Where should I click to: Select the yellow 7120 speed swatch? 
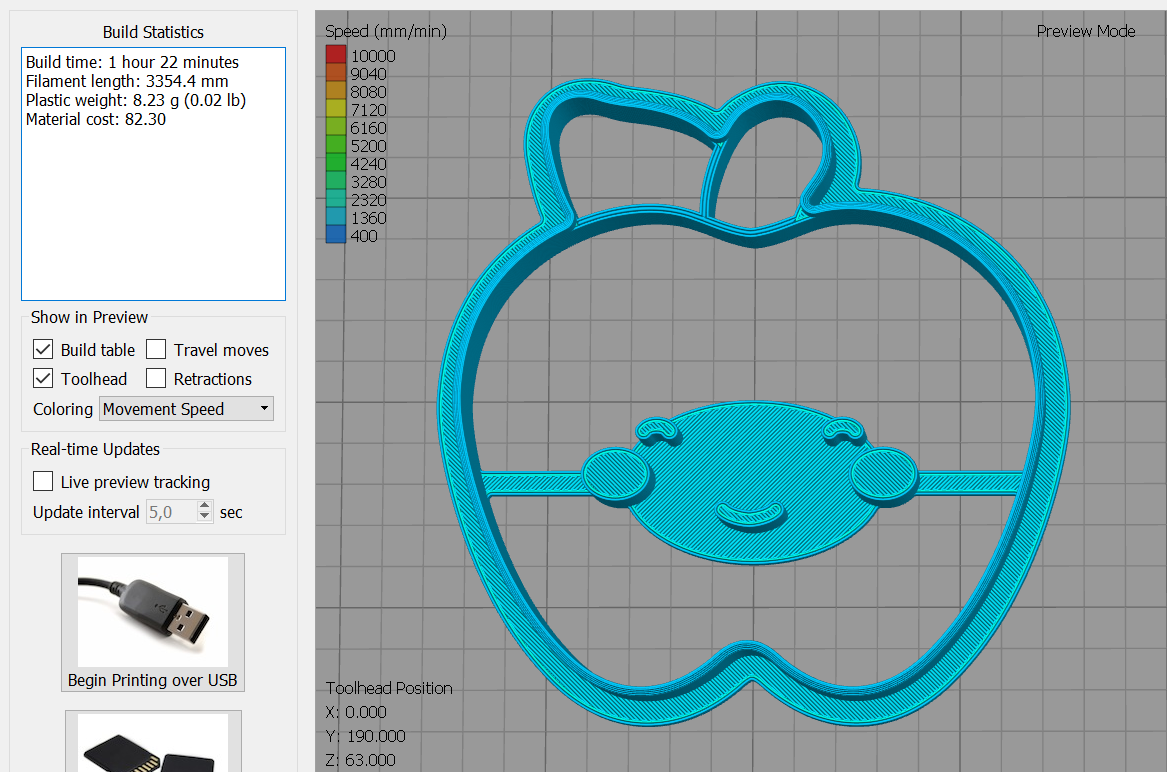[x=335, y=110]
